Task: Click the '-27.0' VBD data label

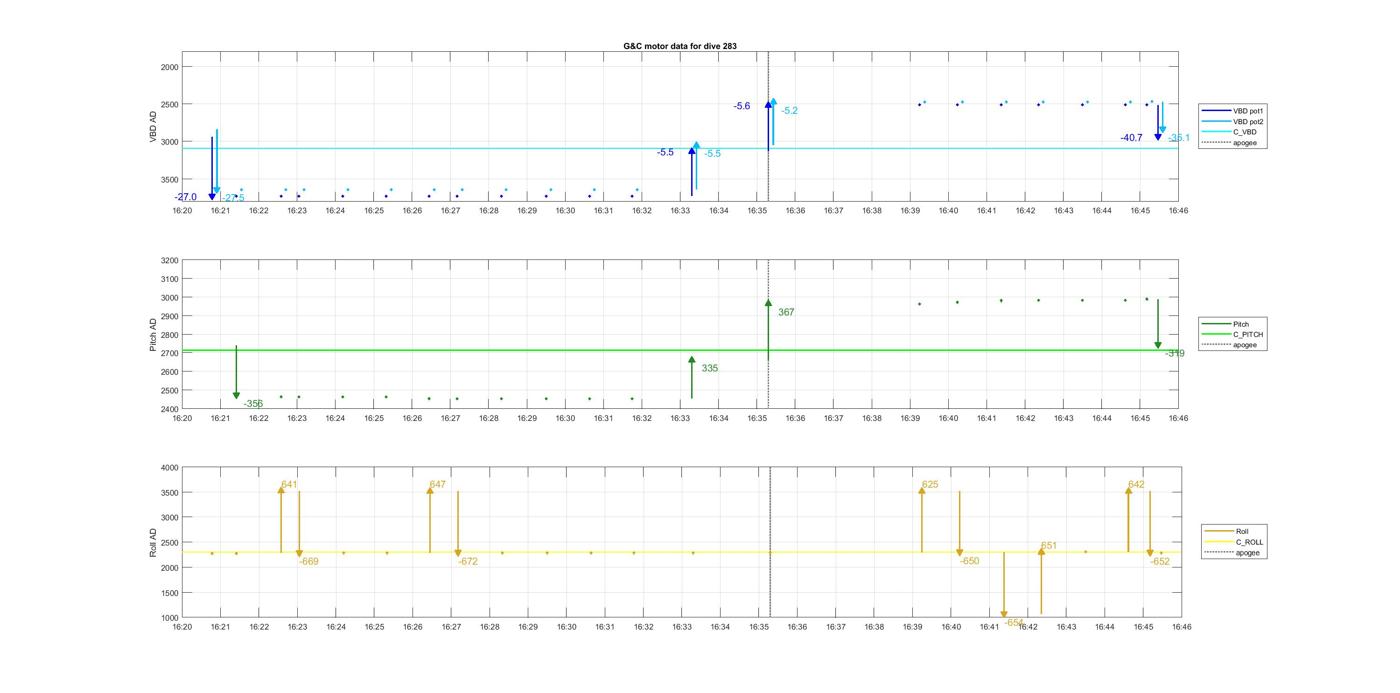Action: click(x=186, y=197)
